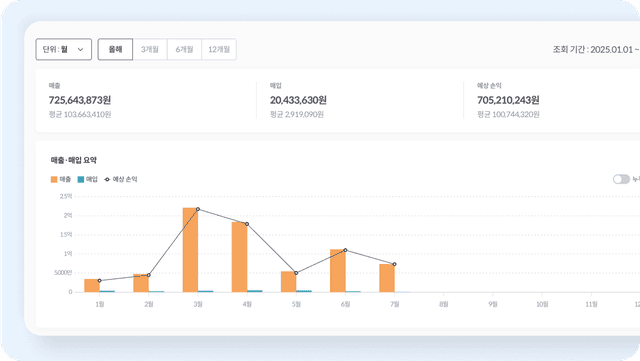This screenshot has height=361, width=640.
Task: Click the 20,433,630원 purchase total
Action: coord(298,100)
